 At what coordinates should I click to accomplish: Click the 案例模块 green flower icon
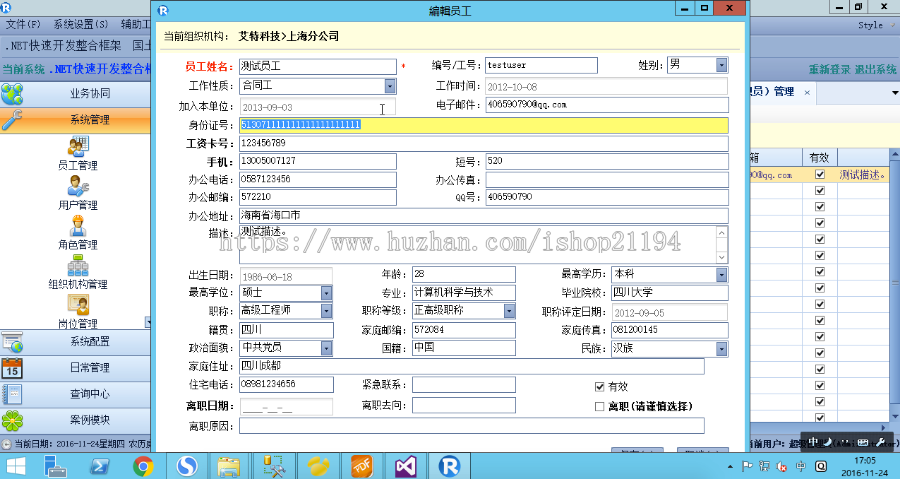click(x=12, y=420)
